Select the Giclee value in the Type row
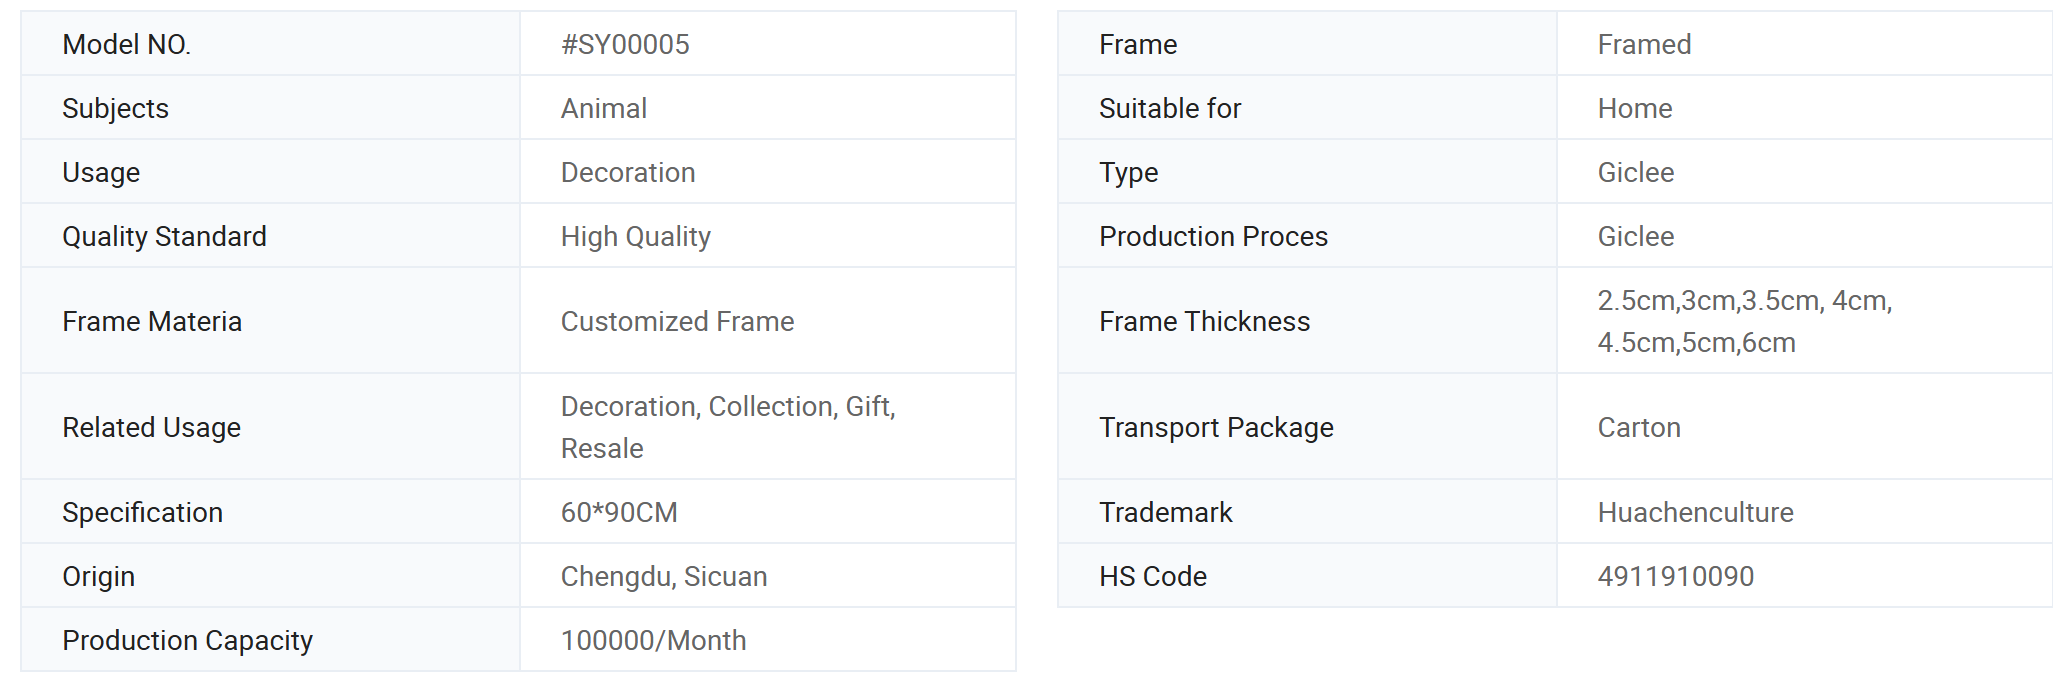 tap(1636, 172)
